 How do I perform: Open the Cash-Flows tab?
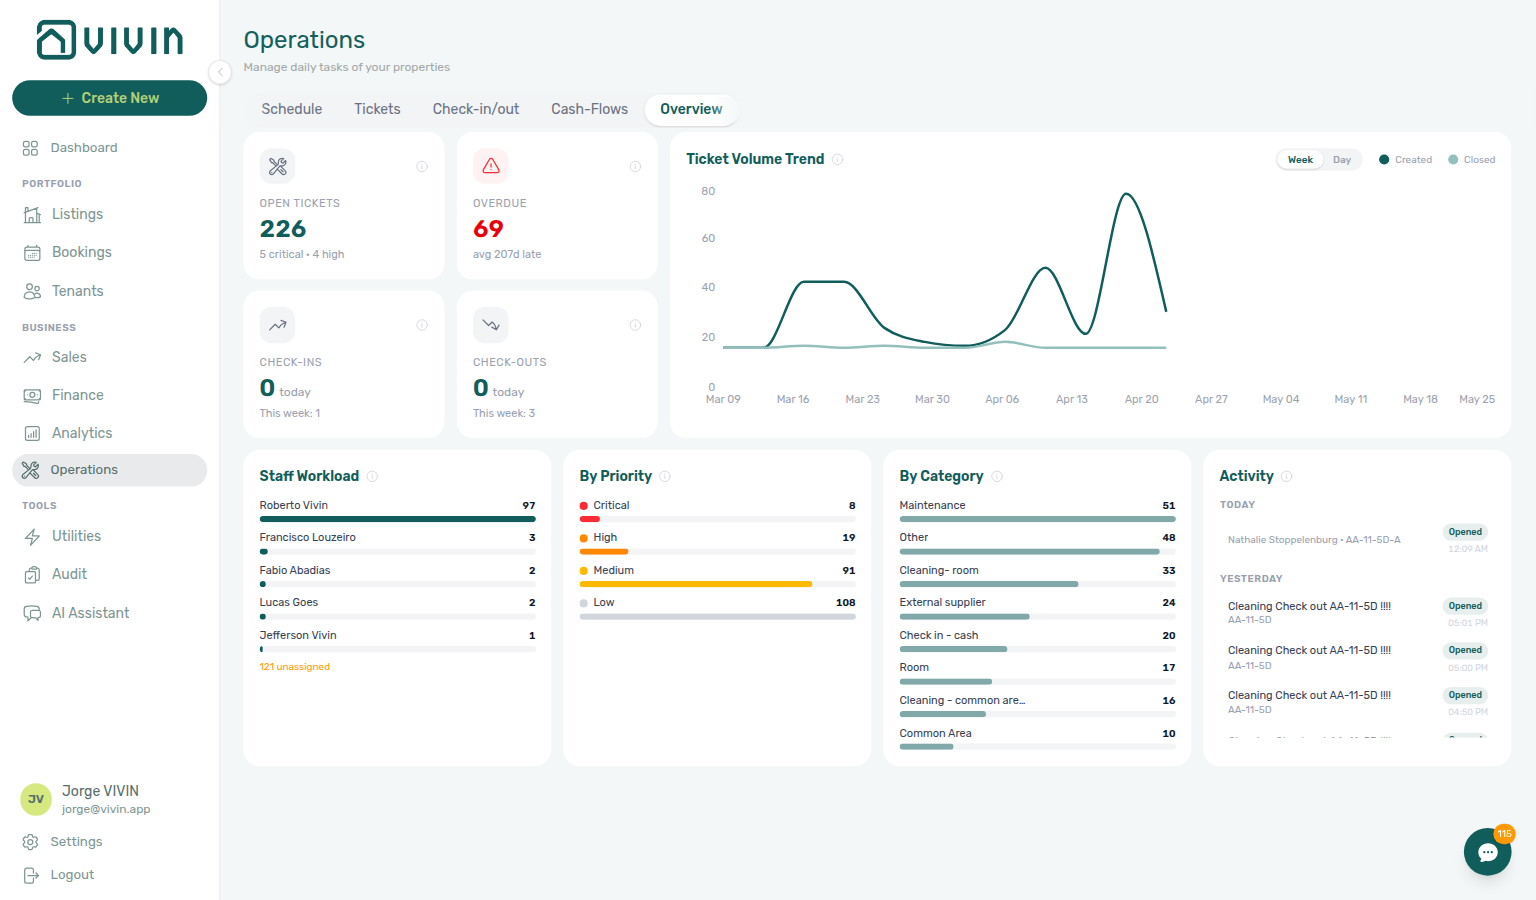pyautogui.click(x=590, y=109)
